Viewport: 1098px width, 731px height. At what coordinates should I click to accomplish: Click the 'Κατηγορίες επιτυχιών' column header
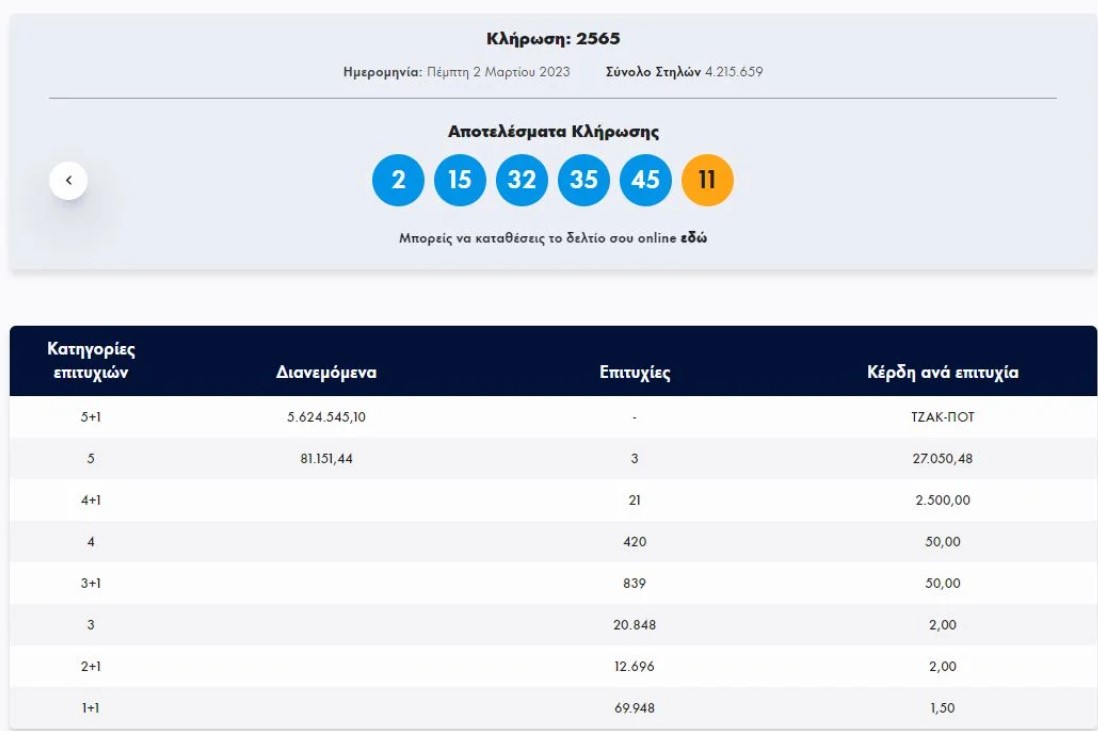(91, 361)
